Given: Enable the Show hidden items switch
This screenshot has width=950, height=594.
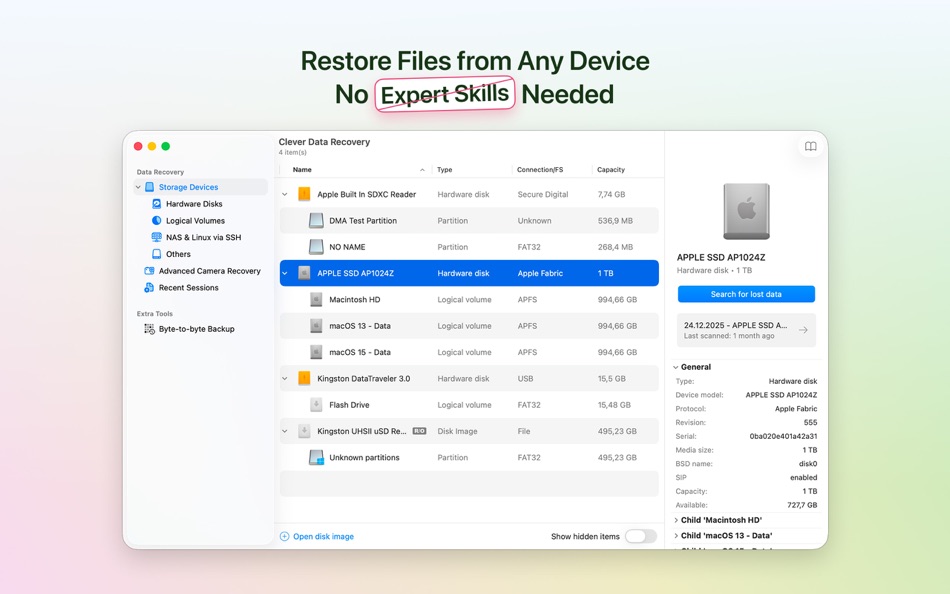Looking at the screenshot, I should tap(642, 536).
